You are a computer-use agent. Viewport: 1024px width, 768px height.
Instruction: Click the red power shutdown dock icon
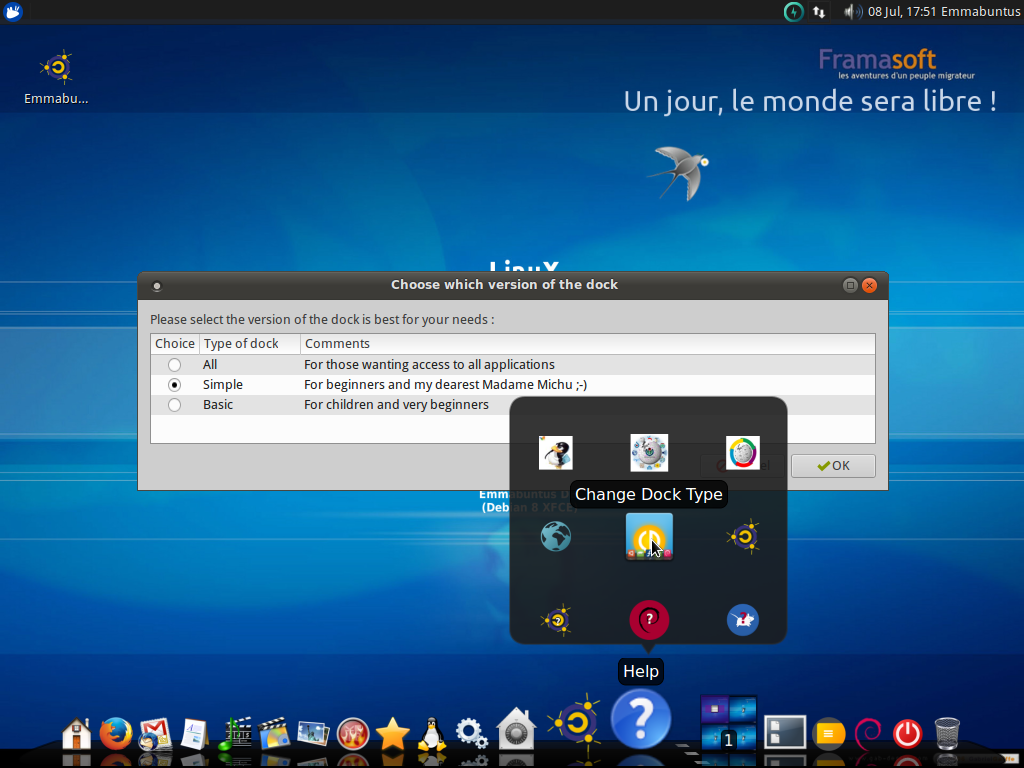[907, 733]
